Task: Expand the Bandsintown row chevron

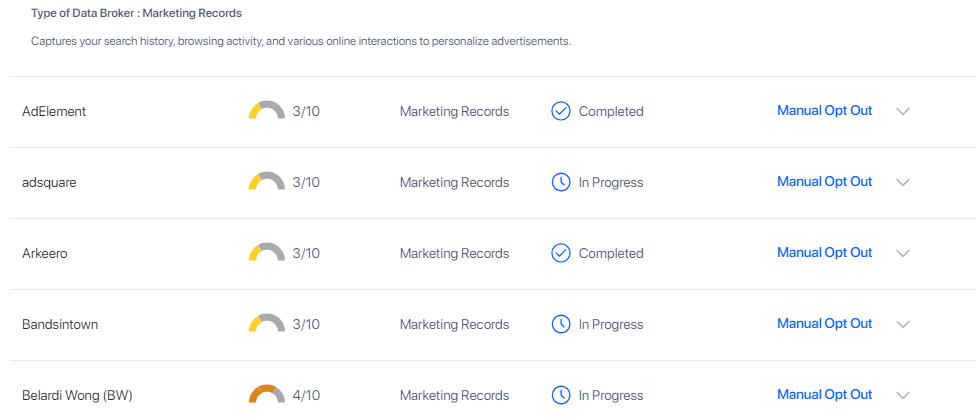Action: coord(903,324)
